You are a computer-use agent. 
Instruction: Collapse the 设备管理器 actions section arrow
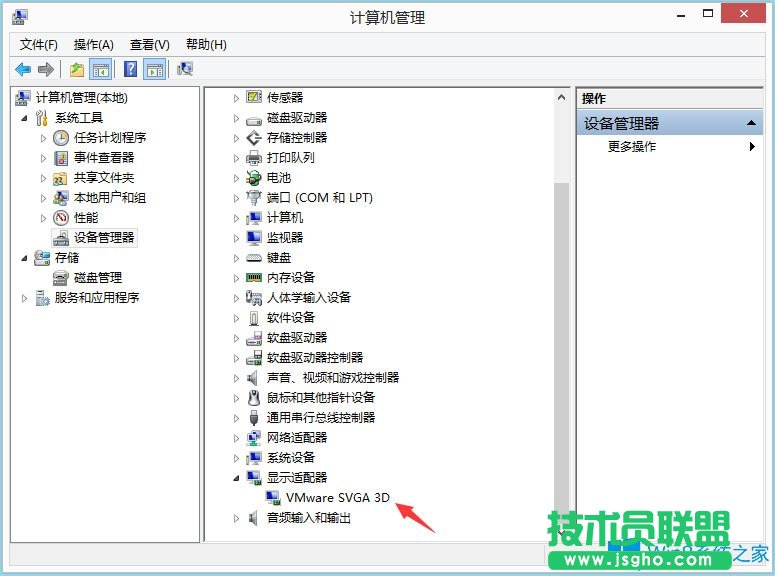(751, 123)
